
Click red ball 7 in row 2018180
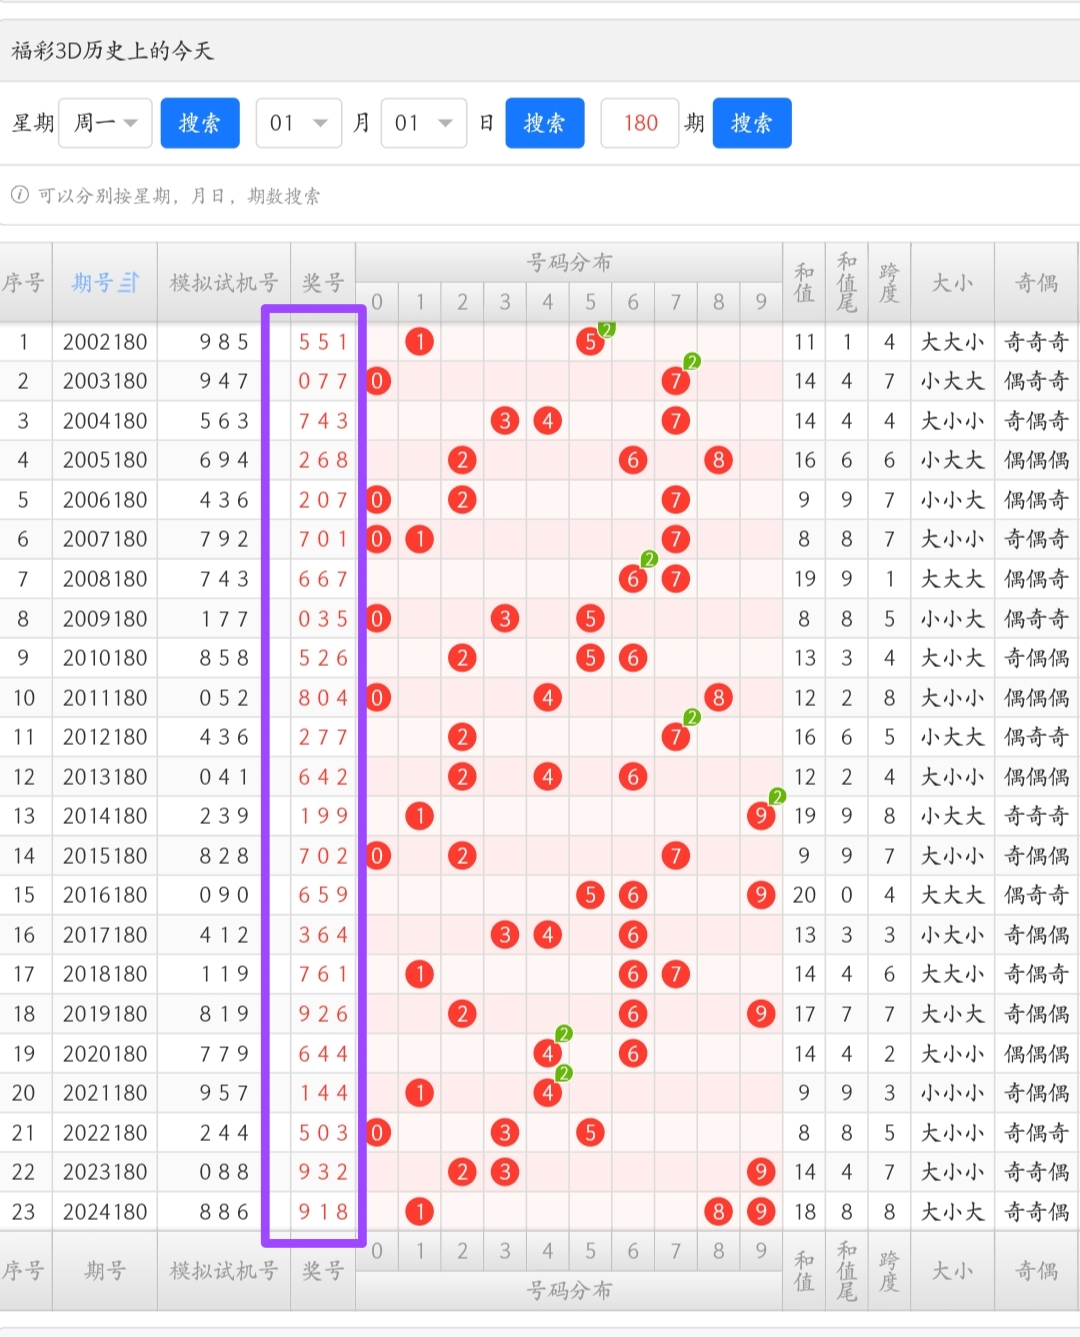click(676, 974)
